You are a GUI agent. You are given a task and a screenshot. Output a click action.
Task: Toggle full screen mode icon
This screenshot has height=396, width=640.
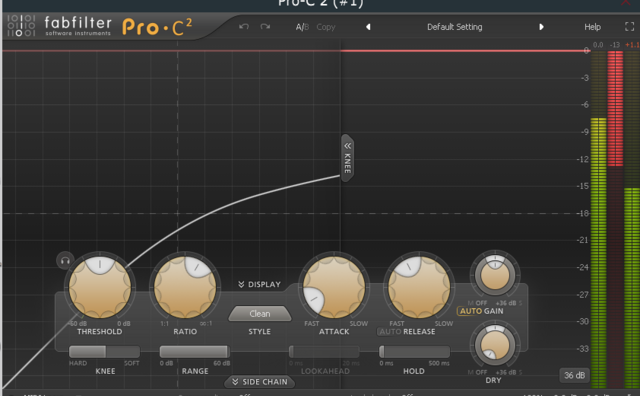629,27
